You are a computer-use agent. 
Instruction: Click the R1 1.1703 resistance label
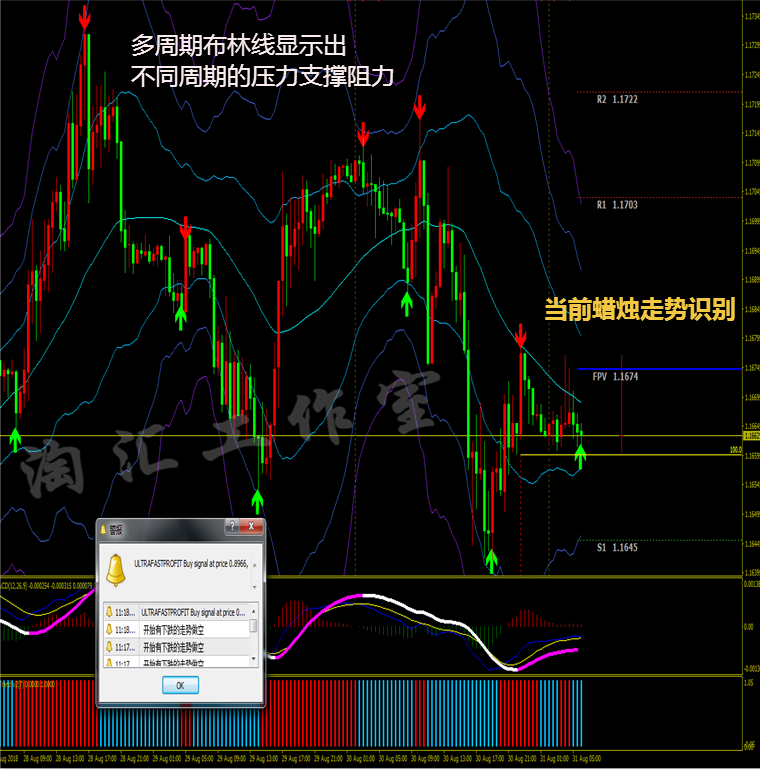tap(617, 205)
